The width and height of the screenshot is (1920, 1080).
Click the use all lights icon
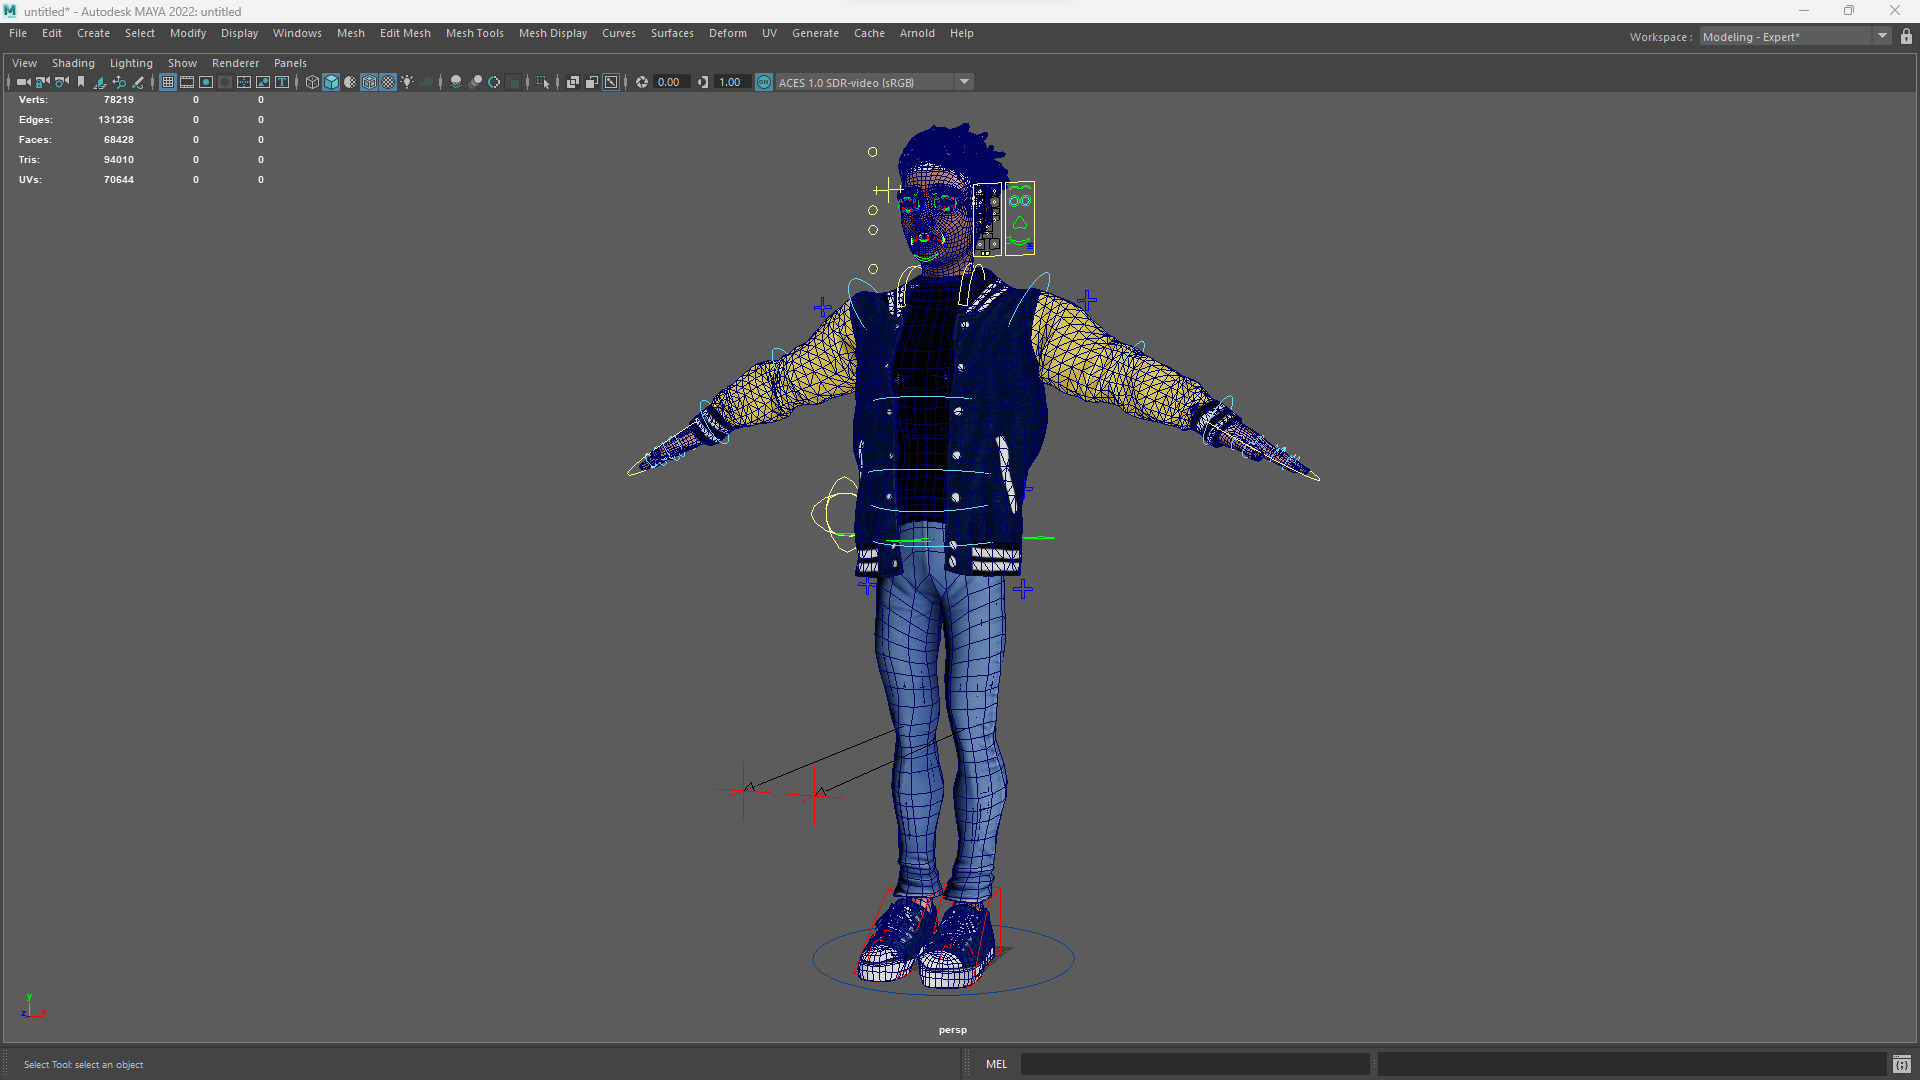tap(407, 82)
